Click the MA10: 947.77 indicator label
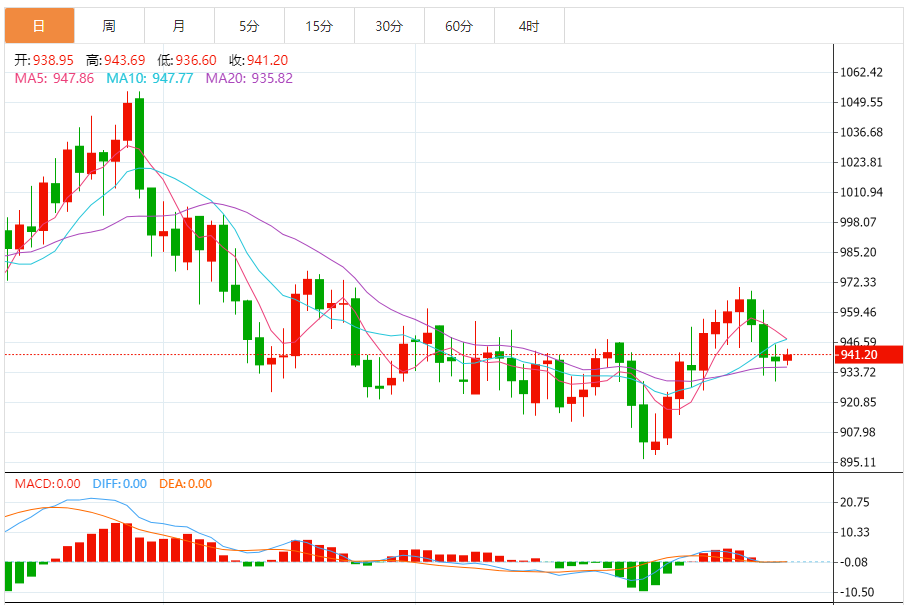Image resolution: width=908 pixels, height=605 pixels. click(149, 78)
